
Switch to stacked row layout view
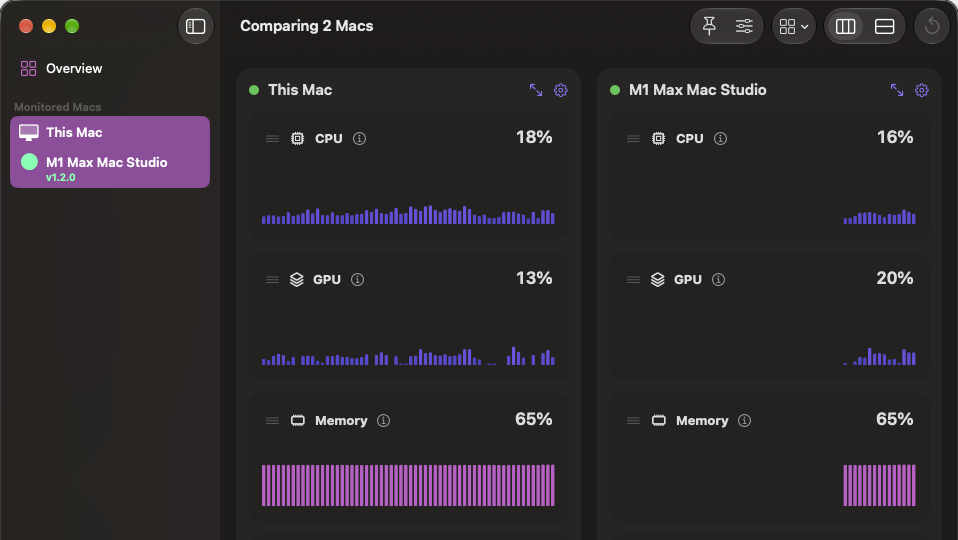pyautogui.click(x=884, y=26)
